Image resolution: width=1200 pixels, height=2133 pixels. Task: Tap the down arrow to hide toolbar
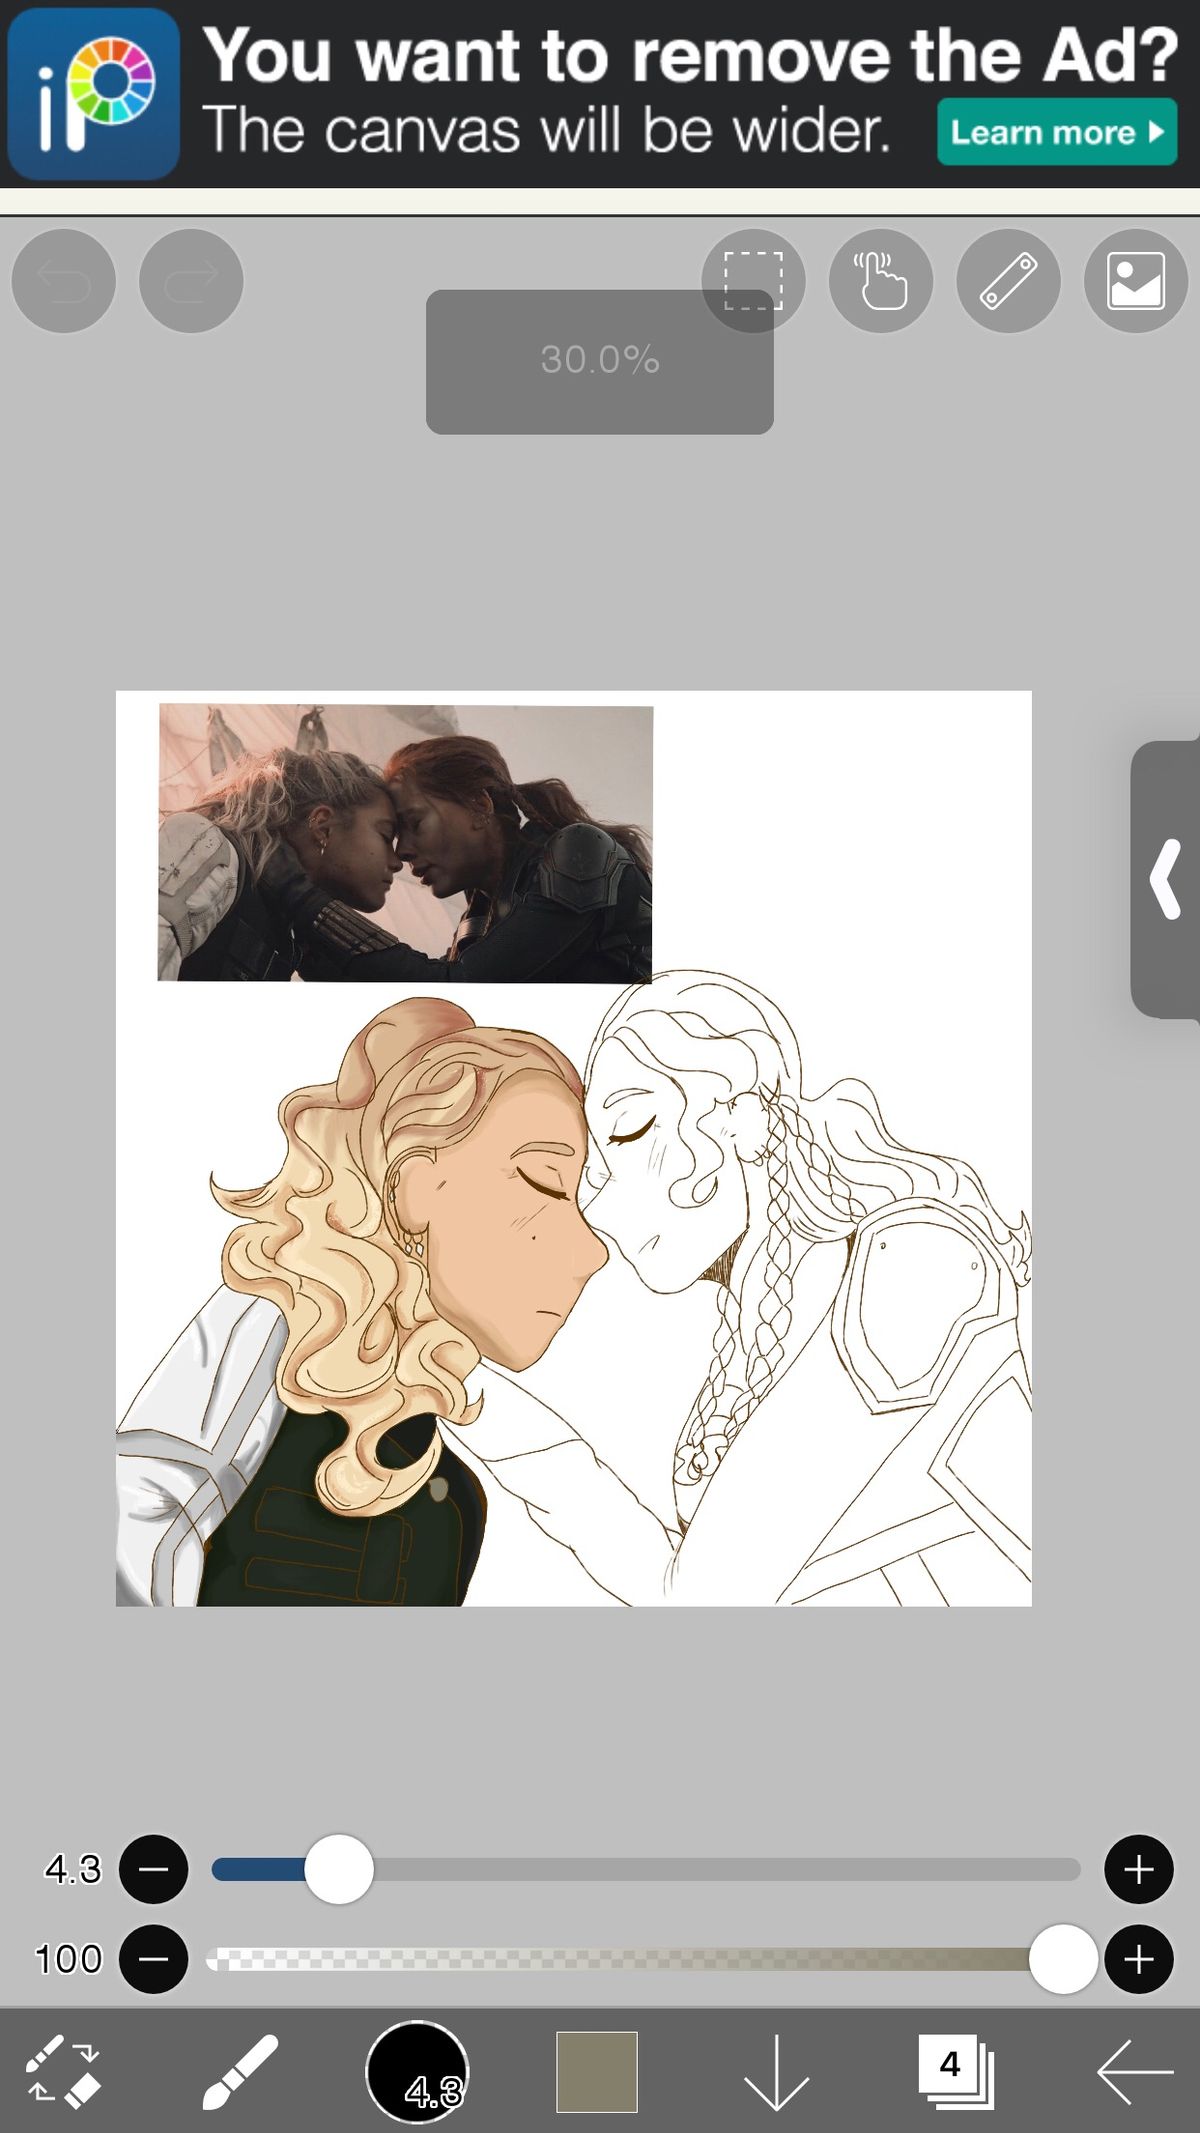click(776, 2072)
